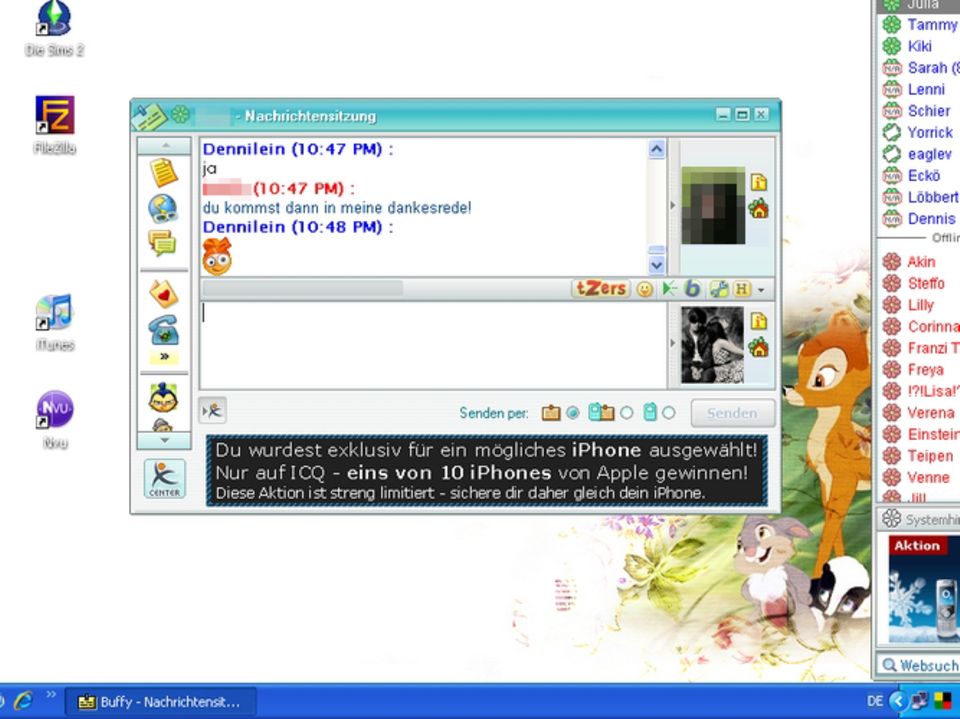960x719 pixels.
Task: Select the first 'Senden per' radio option
Action: point(573,412)
